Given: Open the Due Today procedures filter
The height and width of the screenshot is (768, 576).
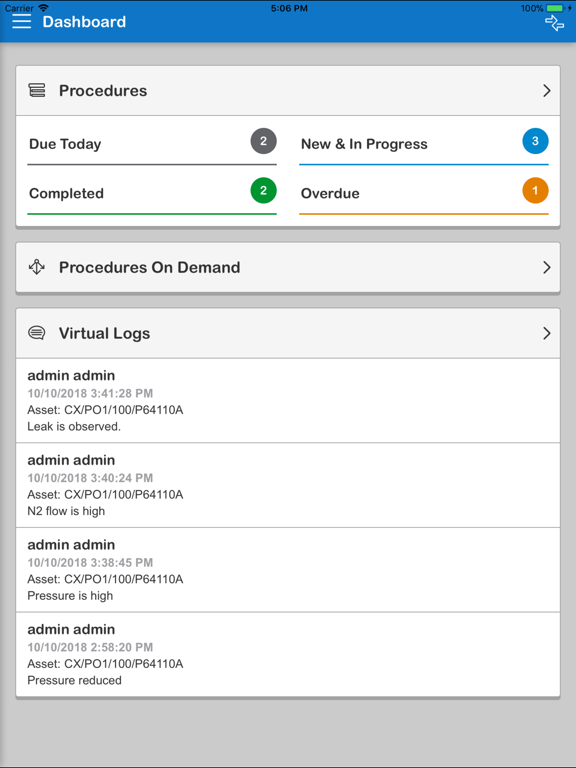Looking at the screenshot, I should tap(152, 144).
